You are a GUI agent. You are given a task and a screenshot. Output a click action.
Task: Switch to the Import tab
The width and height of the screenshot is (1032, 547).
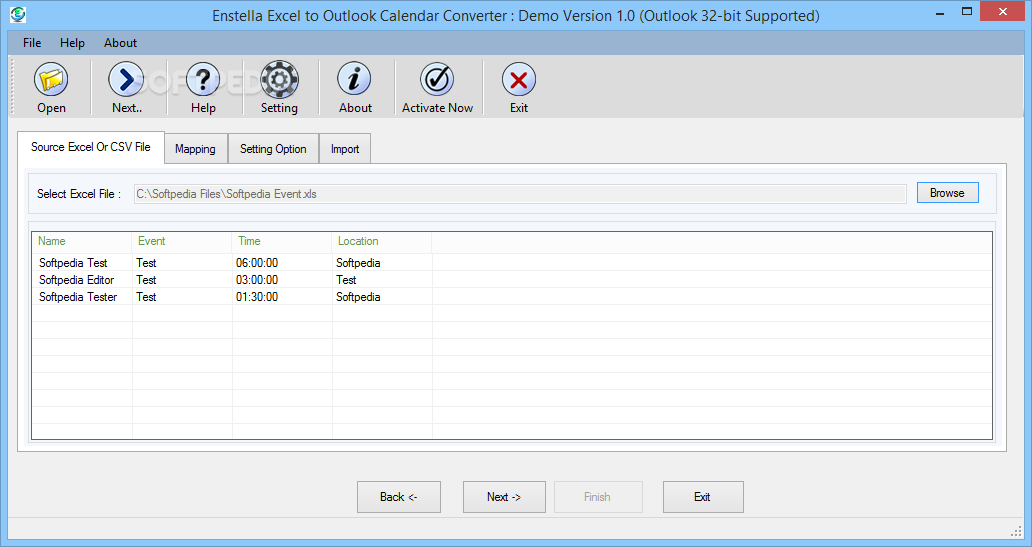tap(345, 149)
